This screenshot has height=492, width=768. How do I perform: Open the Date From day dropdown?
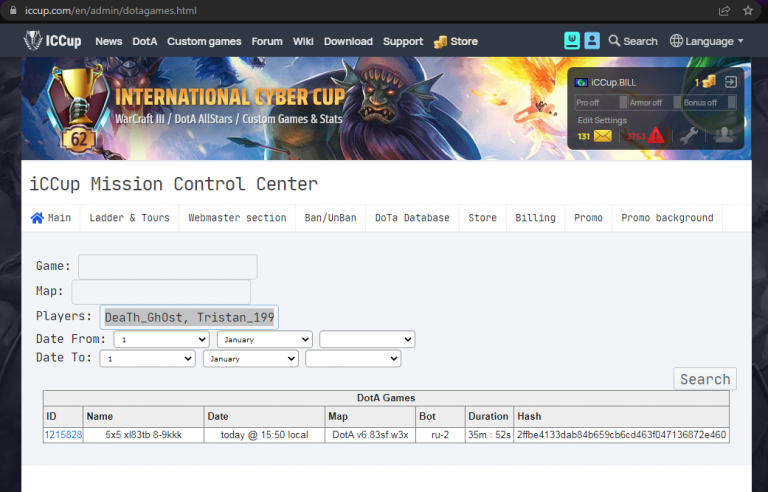[162, 339]
